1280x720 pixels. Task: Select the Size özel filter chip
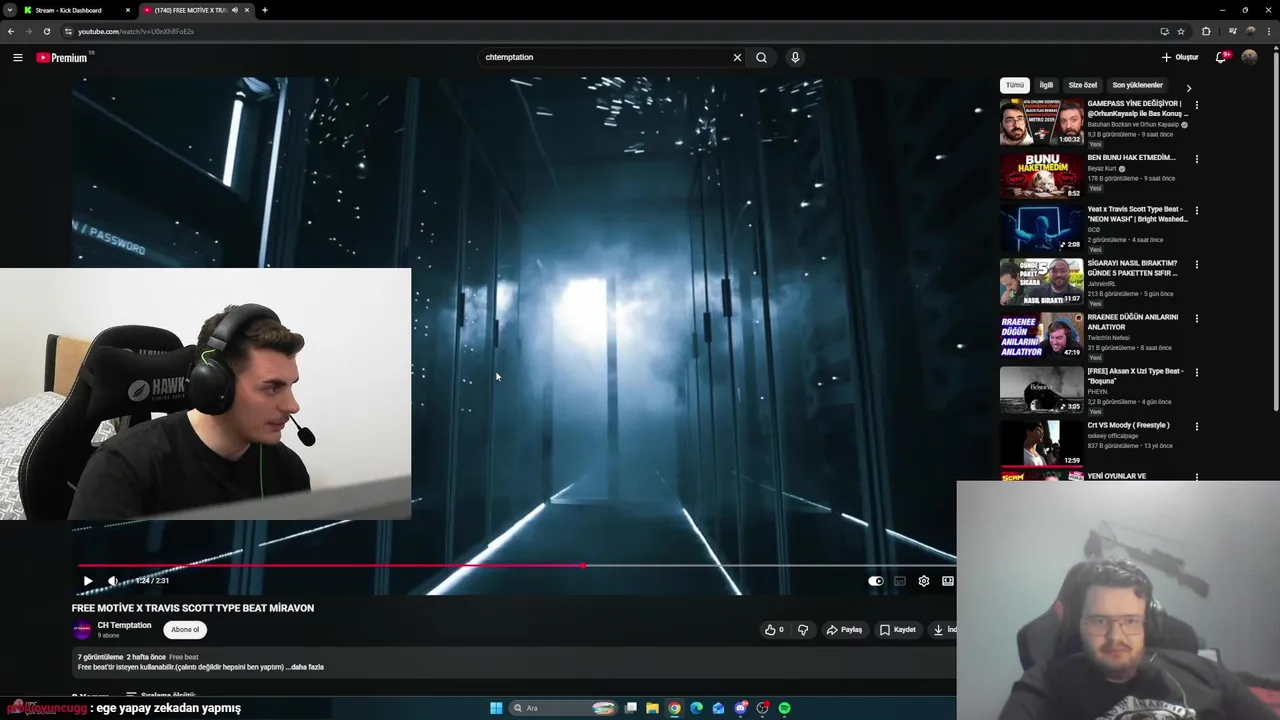tap(1082, 86)
